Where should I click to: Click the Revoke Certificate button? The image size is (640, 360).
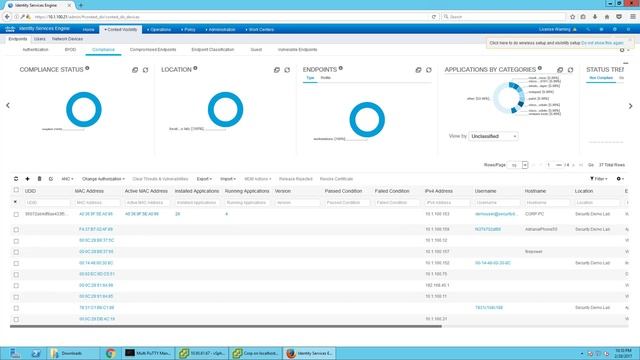click(x=336, y=179)
